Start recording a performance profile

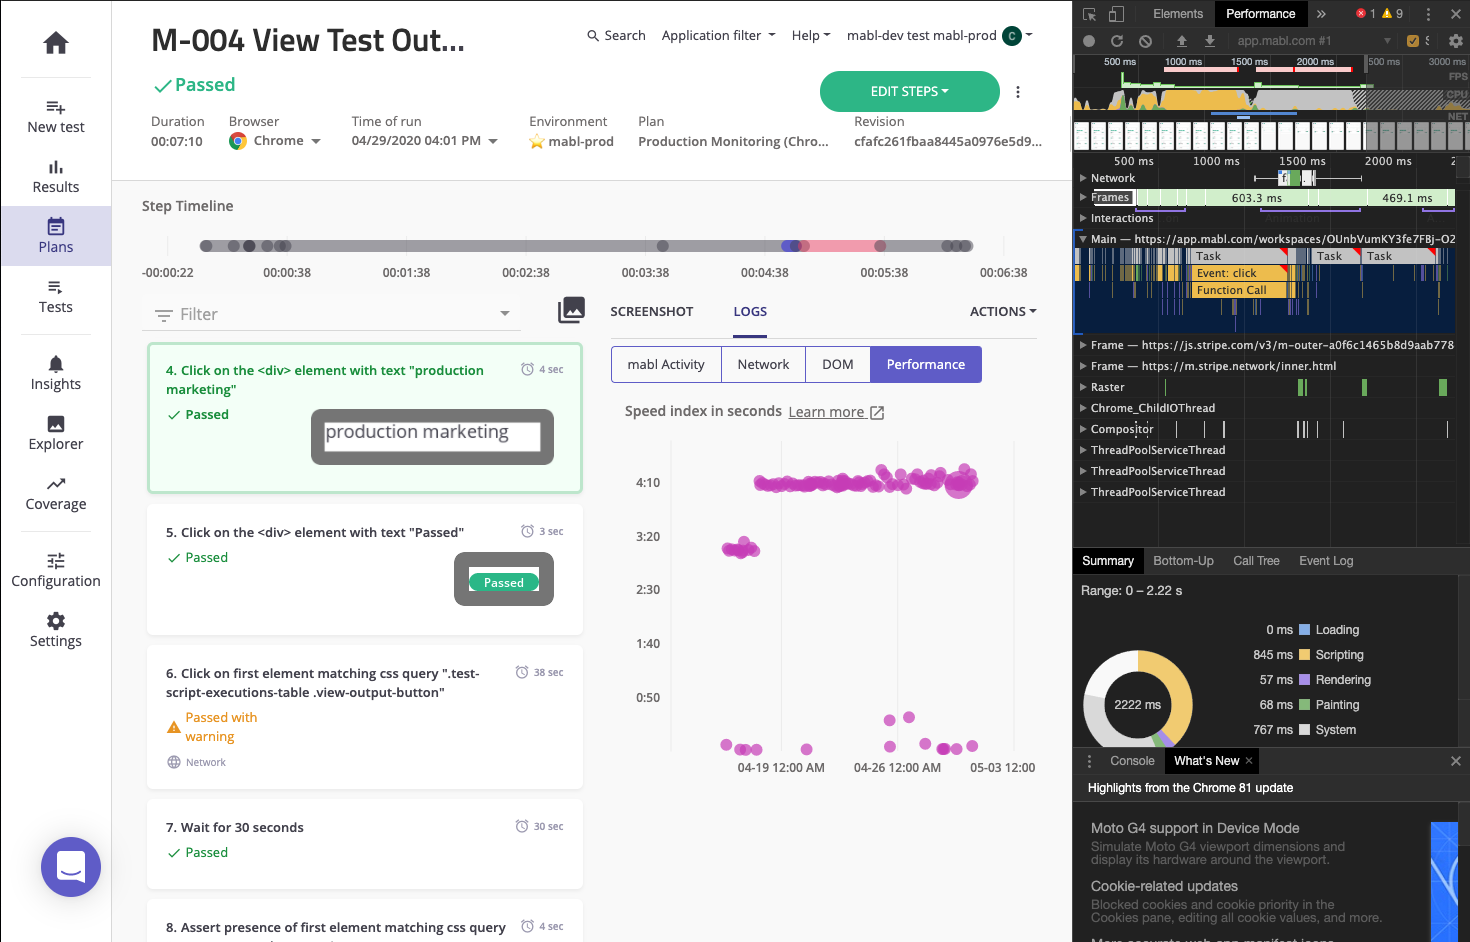pos(1089,41)
